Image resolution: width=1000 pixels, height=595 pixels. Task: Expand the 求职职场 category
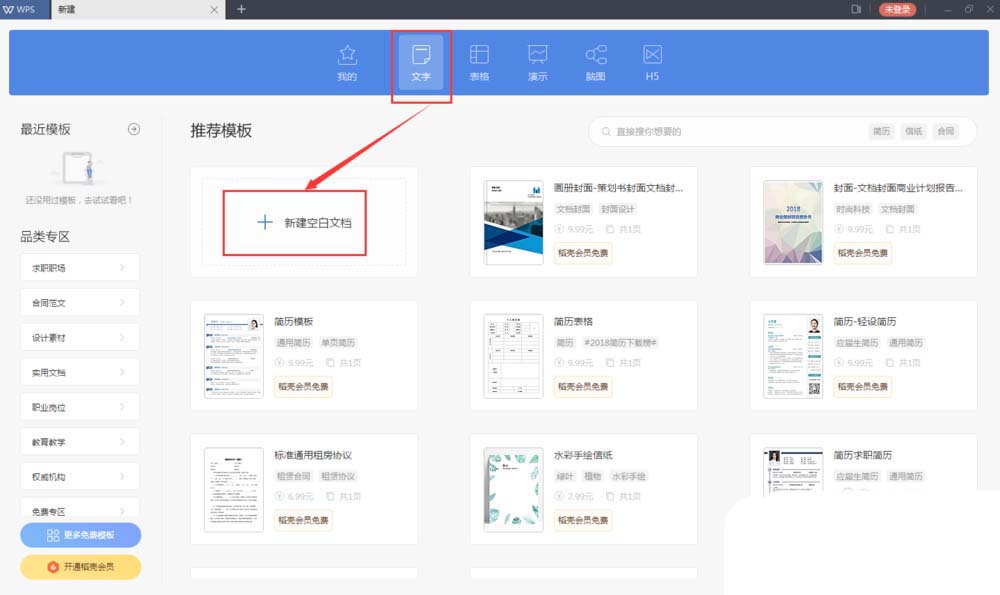coord(79,267)
